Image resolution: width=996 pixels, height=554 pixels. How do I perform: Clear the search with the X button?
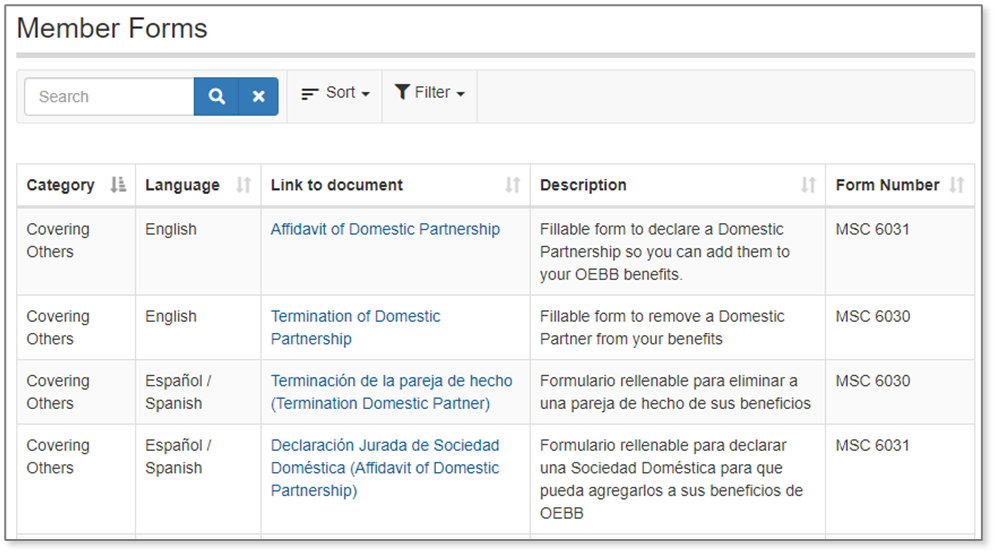(258, 97)
